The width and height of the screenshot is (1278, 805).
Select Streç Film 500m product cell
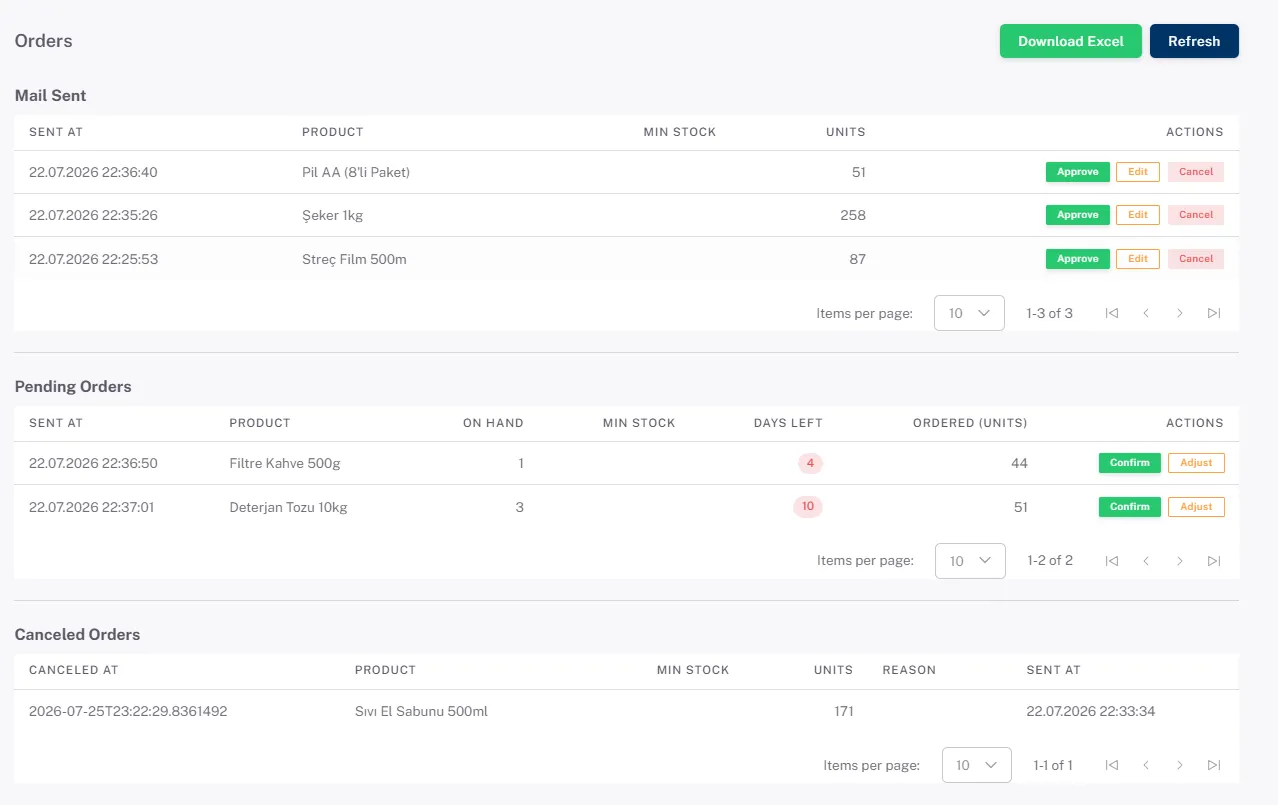[354, 259]
